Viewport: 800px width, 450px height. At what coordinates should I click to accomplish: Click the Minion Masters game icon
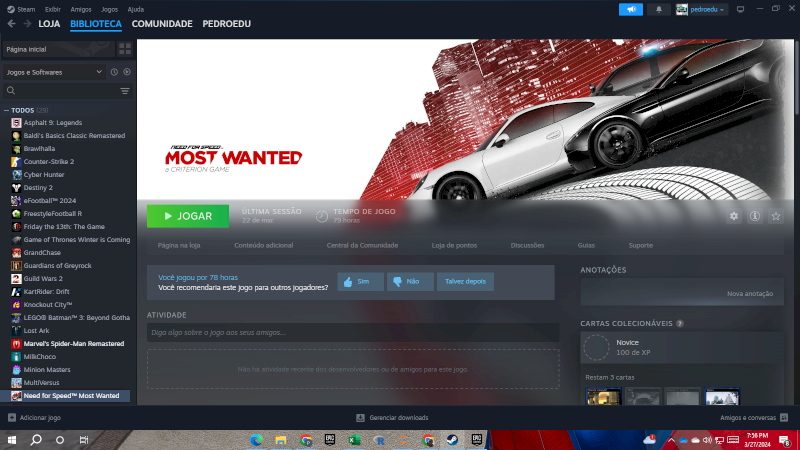pos(16,369)
